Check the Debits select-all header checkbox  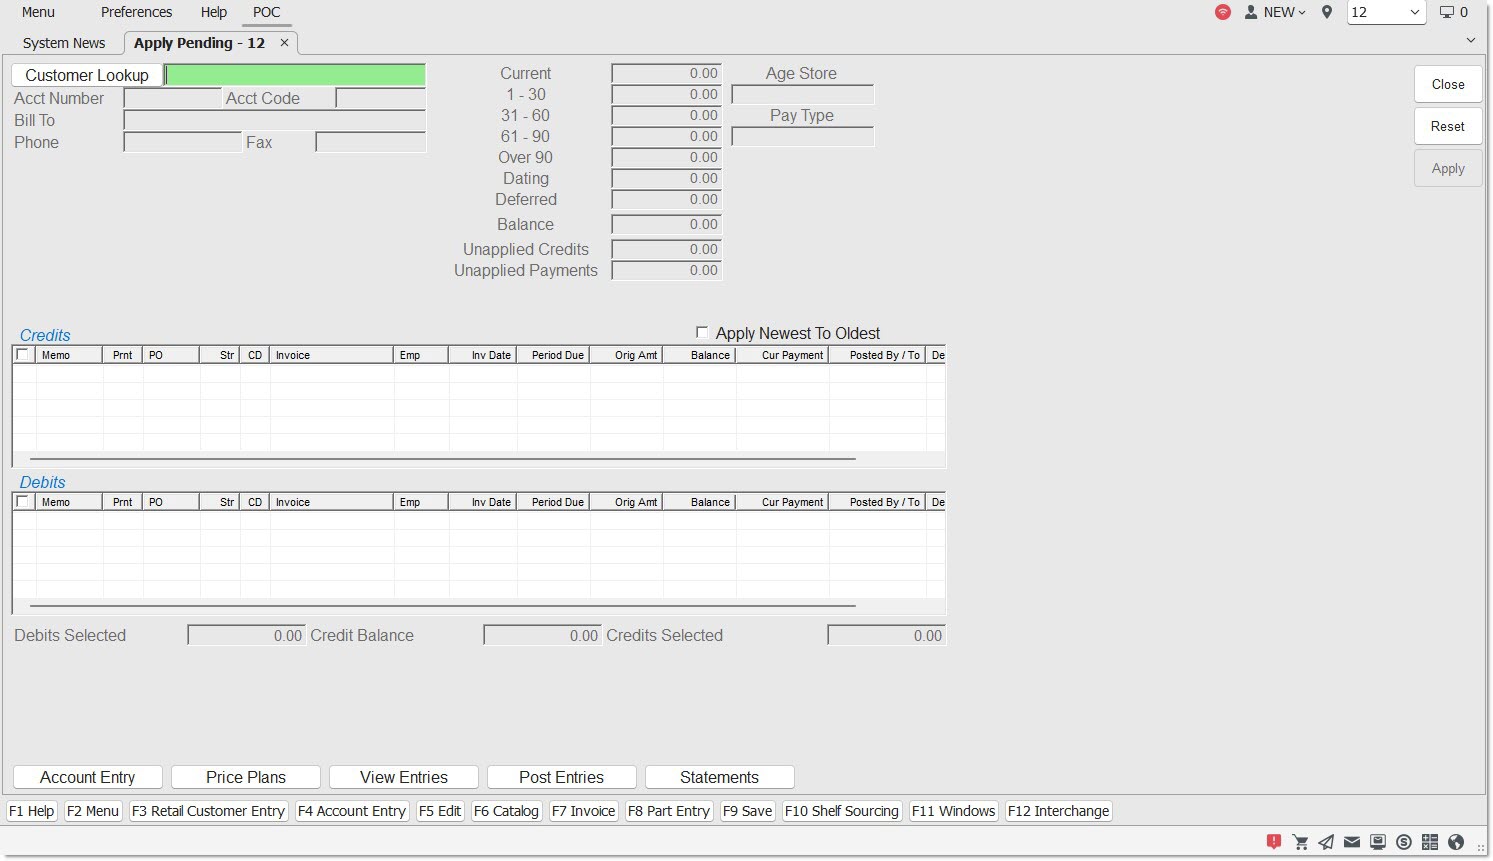[23, 502]
